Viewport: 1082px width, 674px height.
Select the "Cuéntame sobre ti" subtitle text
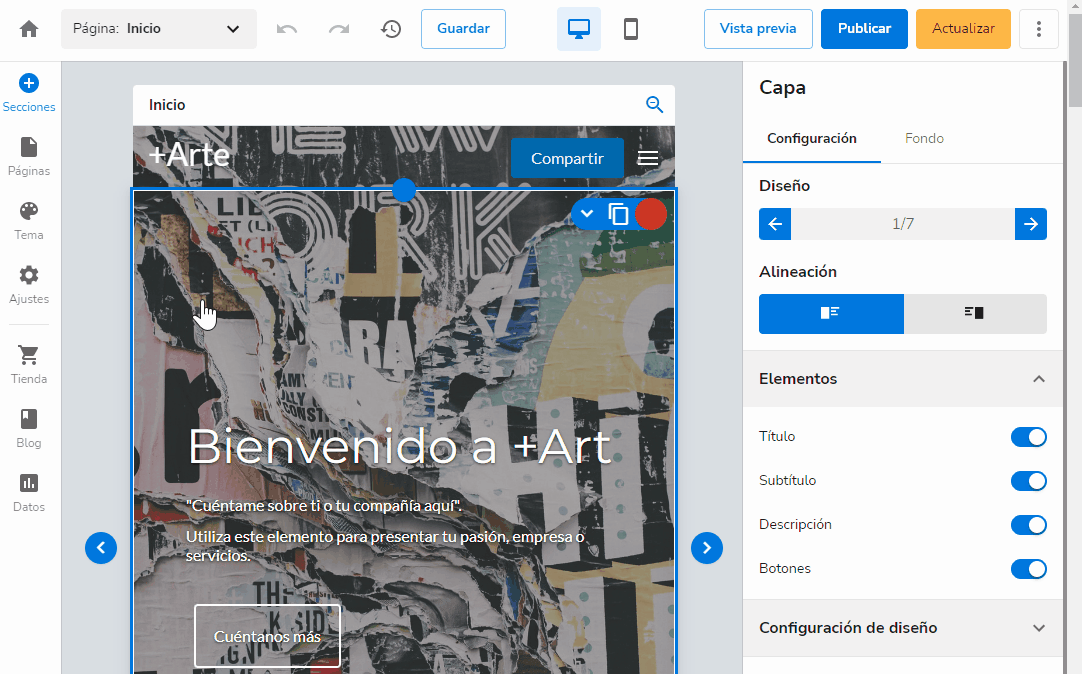pos(324,506)
